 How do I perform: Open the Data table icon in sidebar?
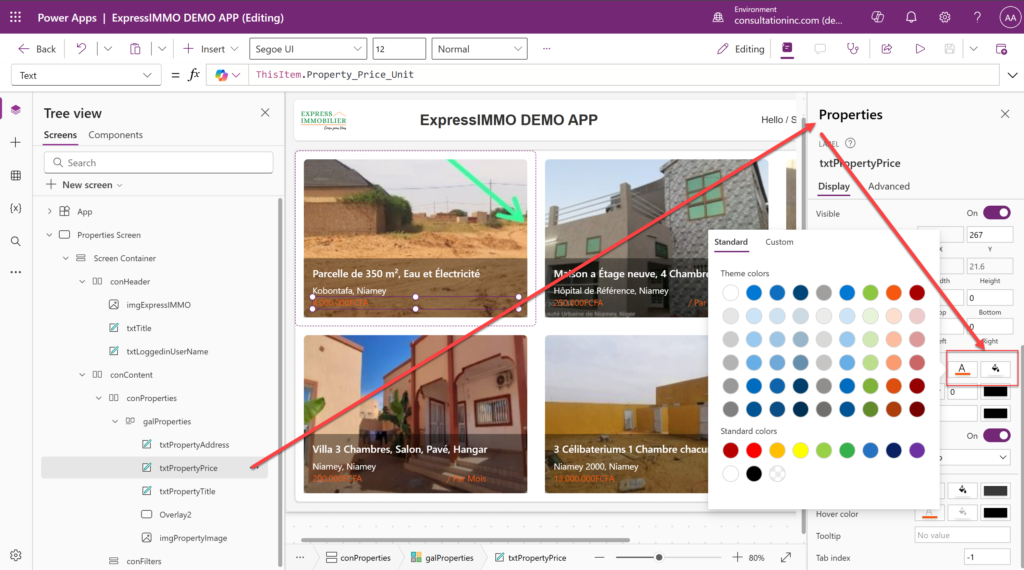click(x=16, y=176)
